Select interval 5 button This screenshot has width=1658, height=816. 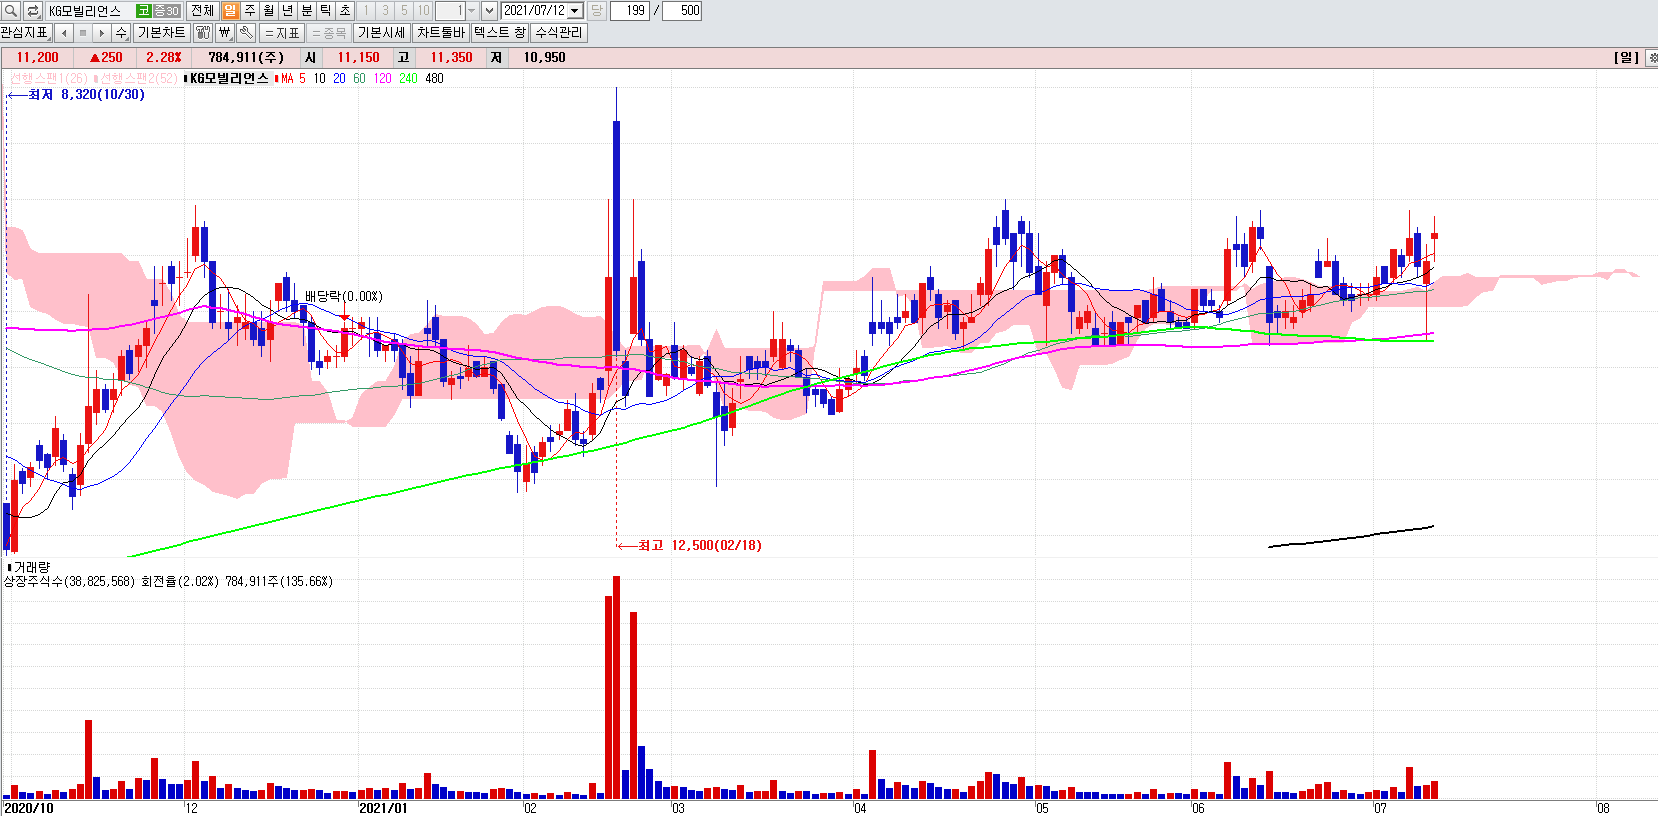pyautogui.click(x=404, y=10)
